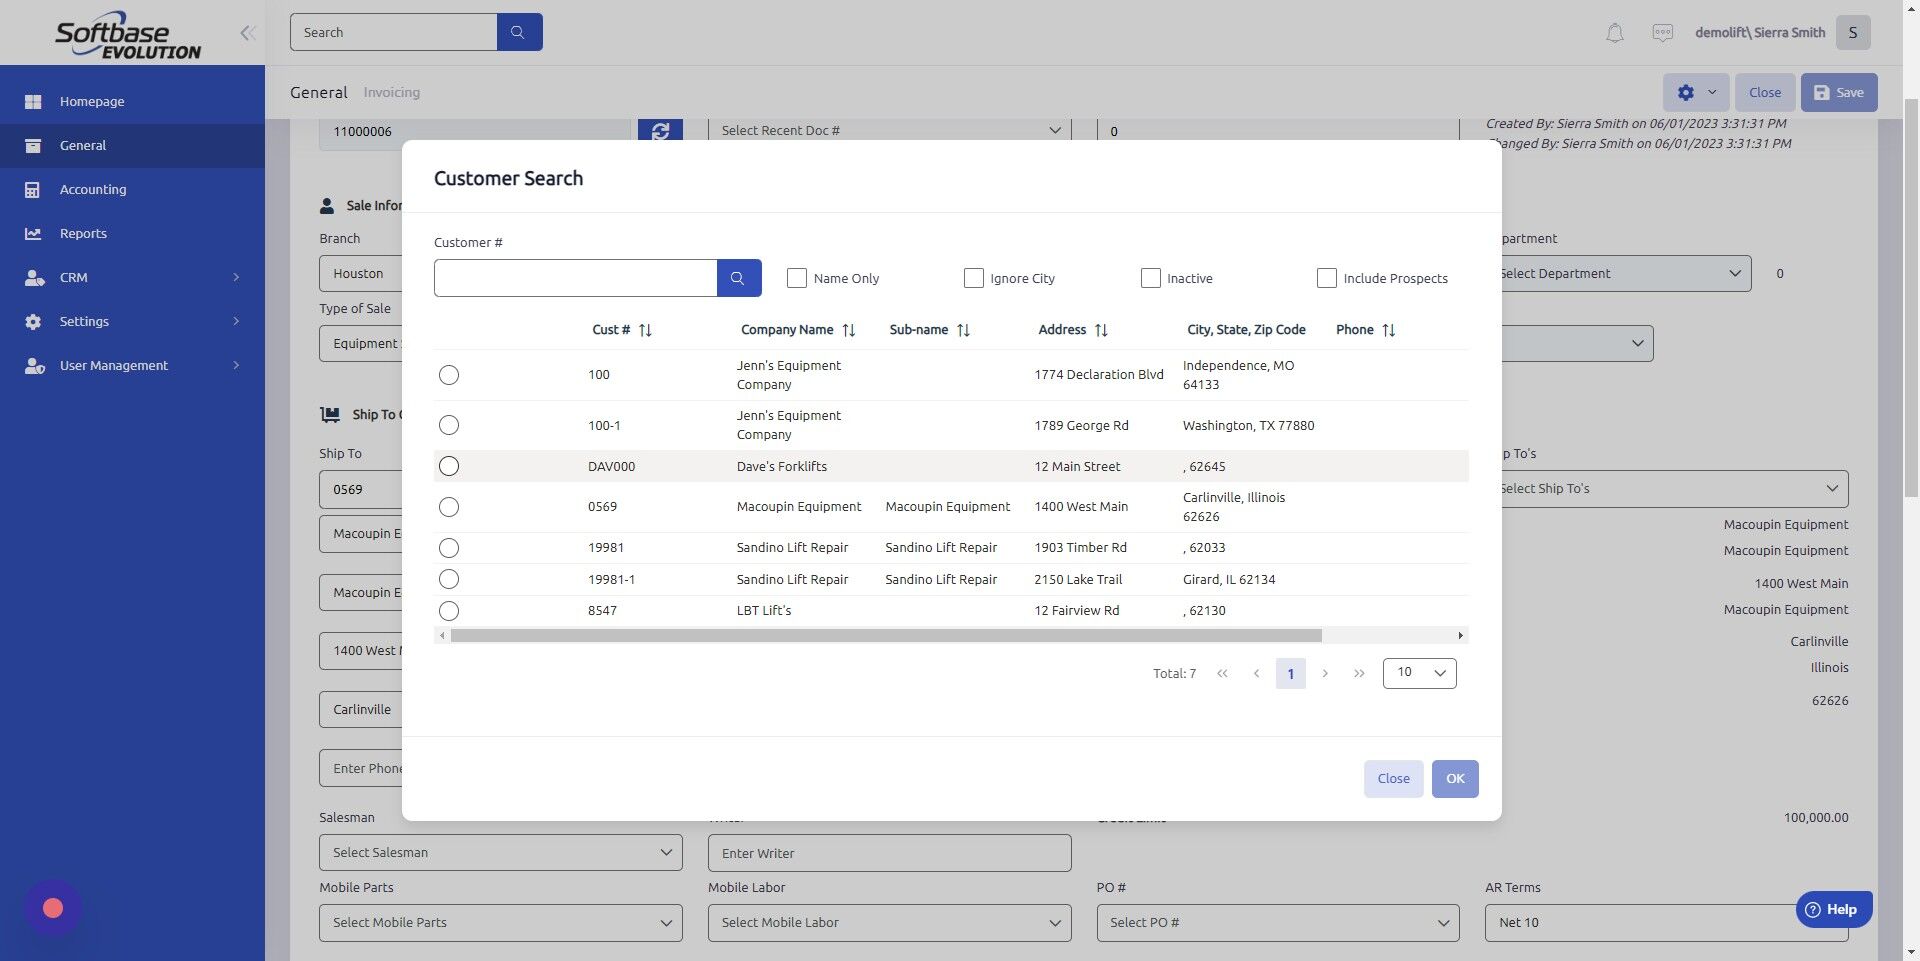Click the top search magnifier button
Image resolution: width=1920 pixels, height=961 pixels.
tap(519, 32)
